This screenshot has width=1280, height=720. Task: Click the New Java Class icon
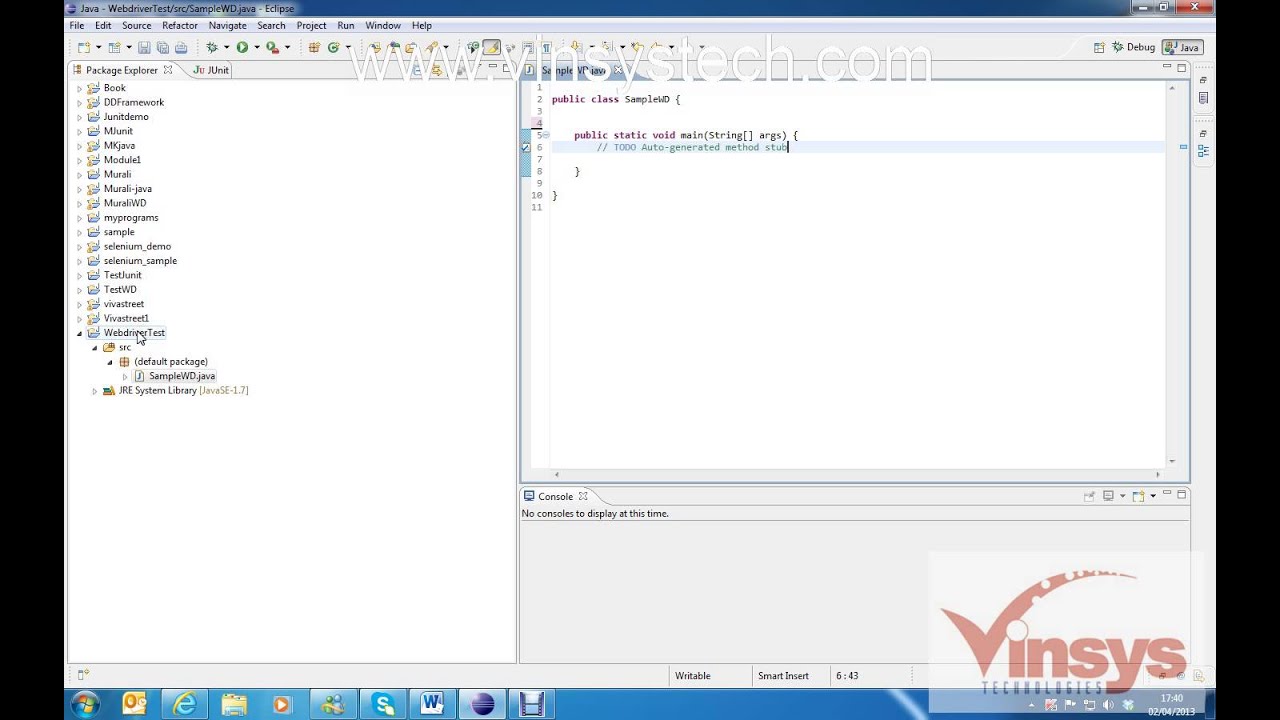click(x=334, y=47)
